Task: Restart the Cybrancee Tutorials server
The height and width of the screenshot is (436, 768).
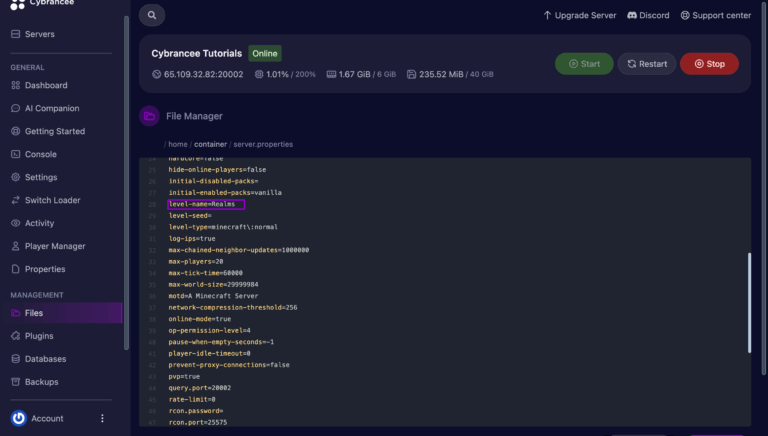Action: click(647, 64)
